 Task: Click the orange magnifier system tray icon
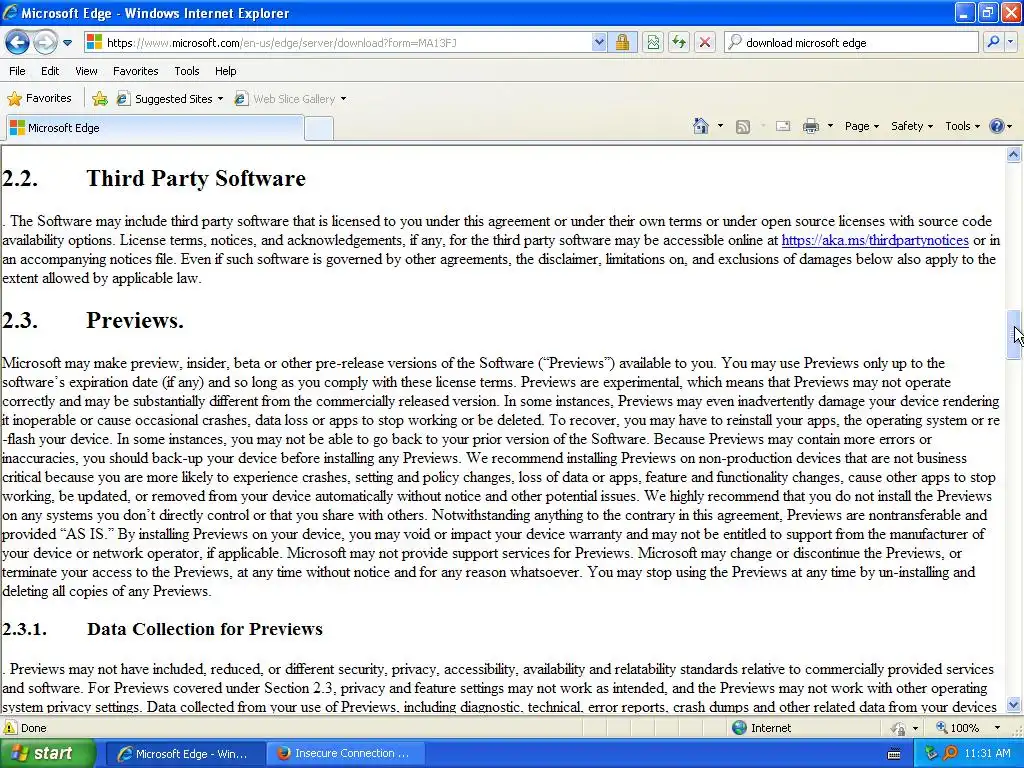[950, 754]
